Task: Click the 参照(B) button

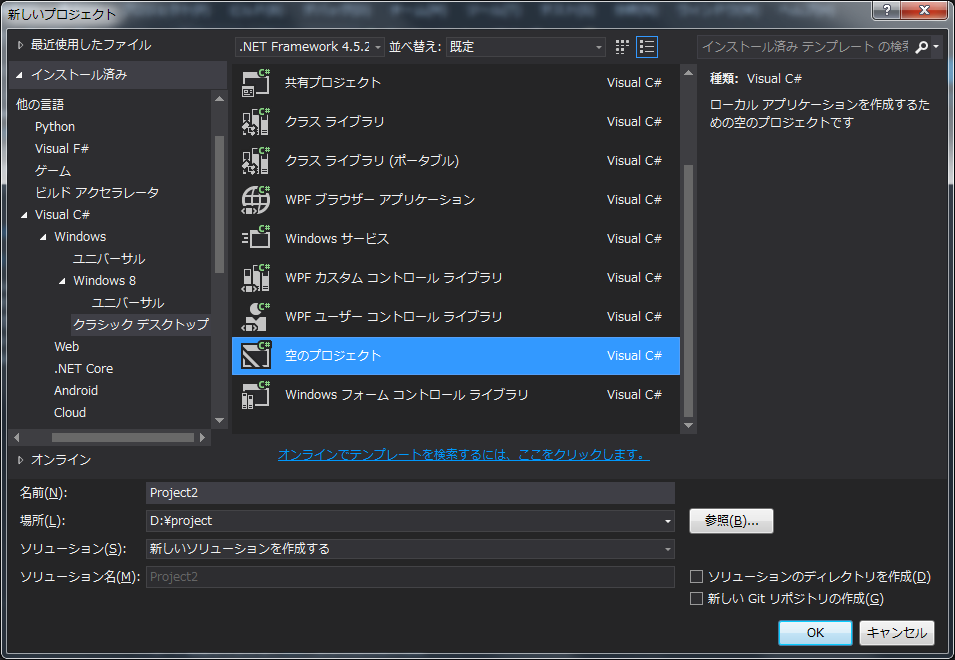Action: pyautogui.click(x=731, y=521)
